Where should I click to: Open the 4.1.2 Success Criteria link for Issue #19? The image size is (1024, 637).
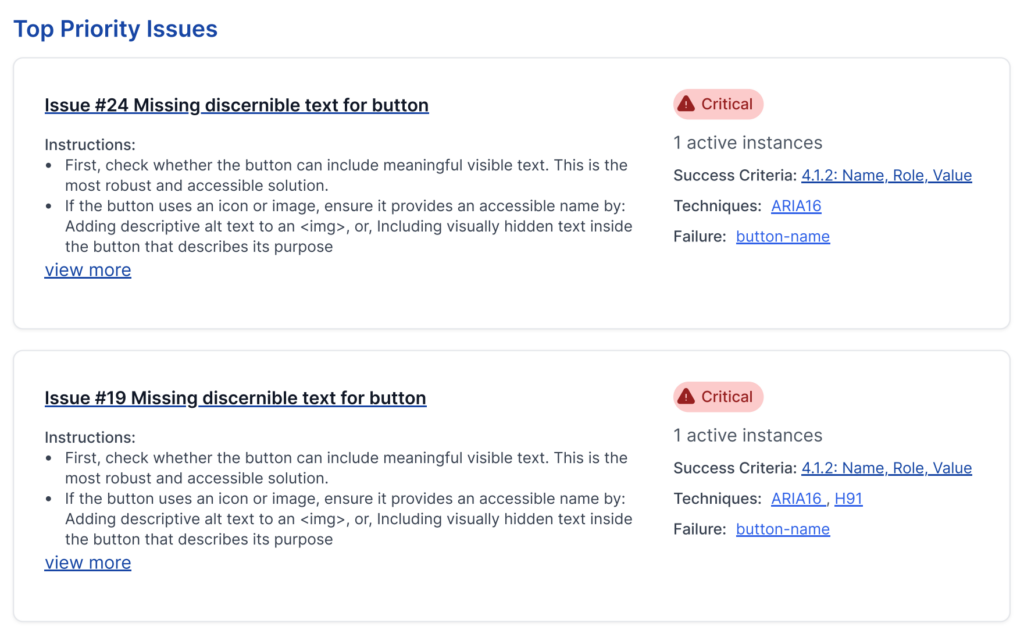[886, 468]
